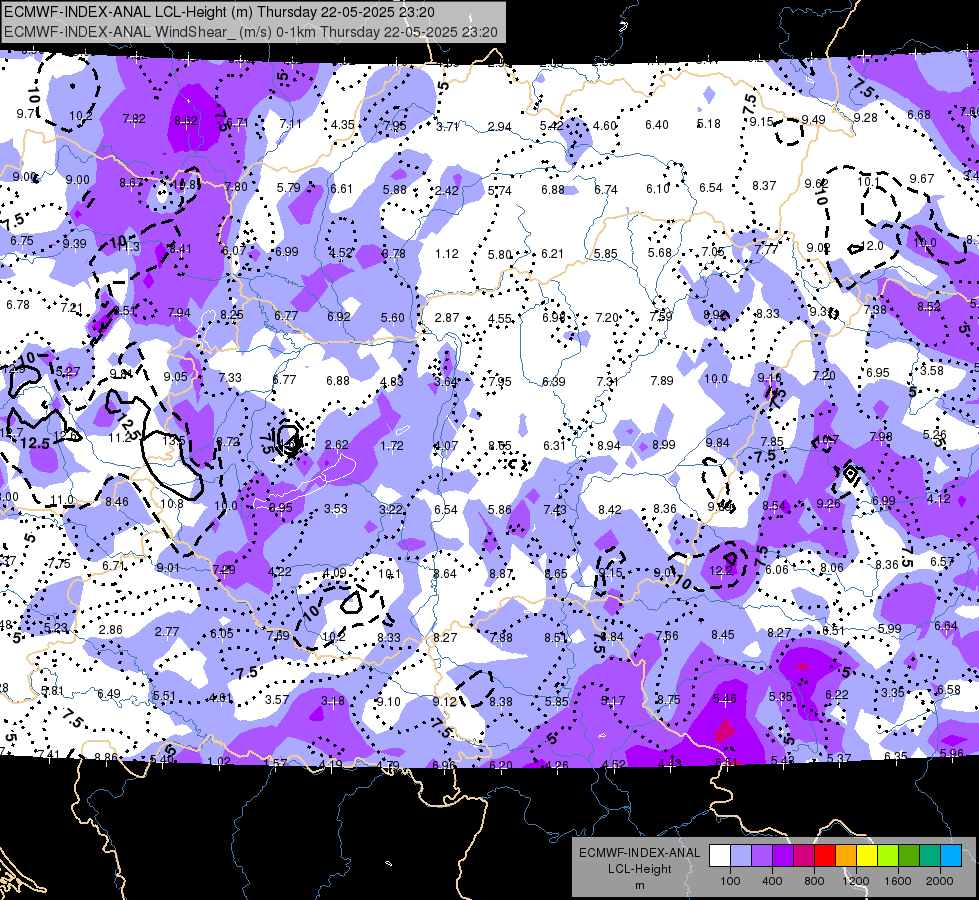Click the teal legend swatch
The height and width of the screenshot is (900, 979).
point(930,855)
